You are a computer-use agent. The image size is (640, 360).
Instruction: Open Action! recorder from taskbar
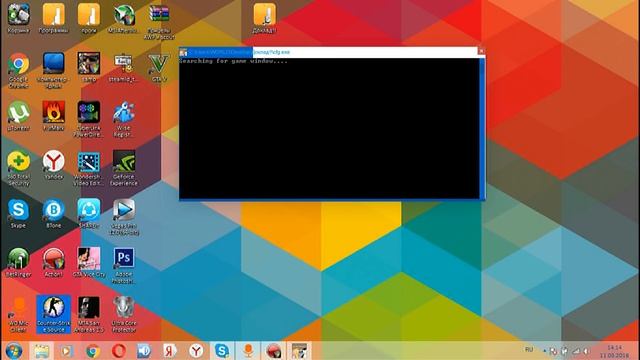(x=273, y=351)
